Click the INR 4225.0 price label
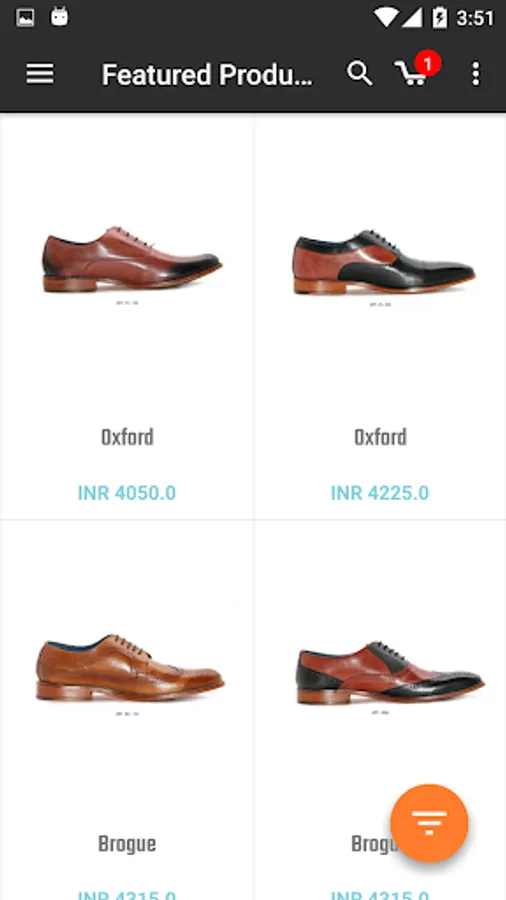The height and width of the screenshot is (900, 506). click(x=380, y=493)
